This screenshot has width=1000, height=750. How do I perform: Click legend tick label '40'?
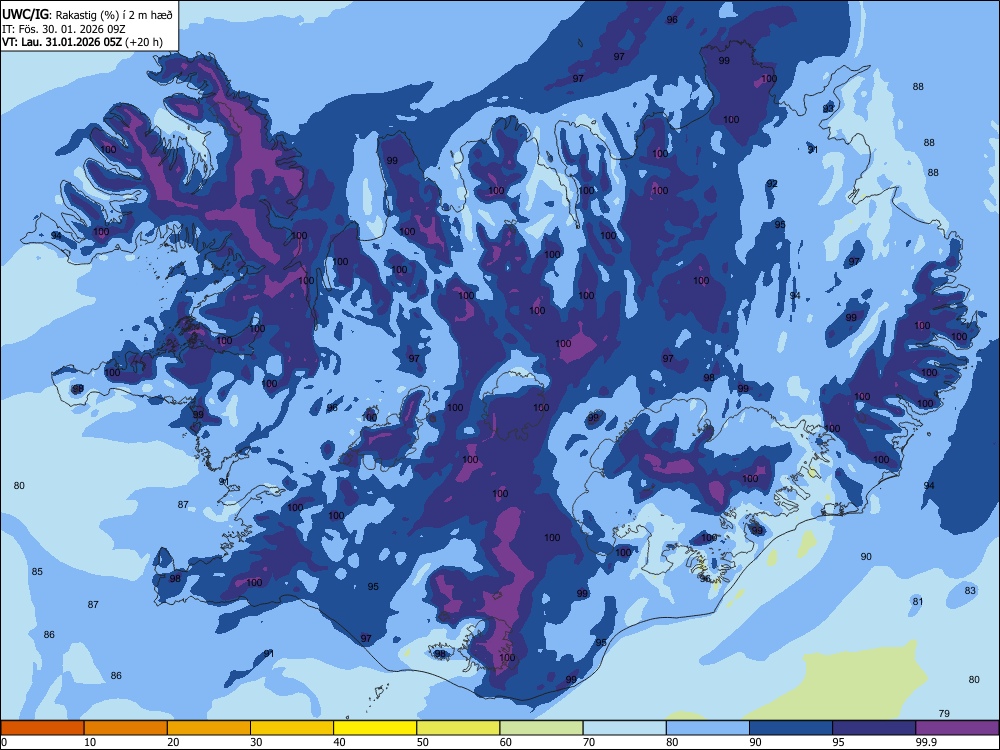tap(340, 742)
